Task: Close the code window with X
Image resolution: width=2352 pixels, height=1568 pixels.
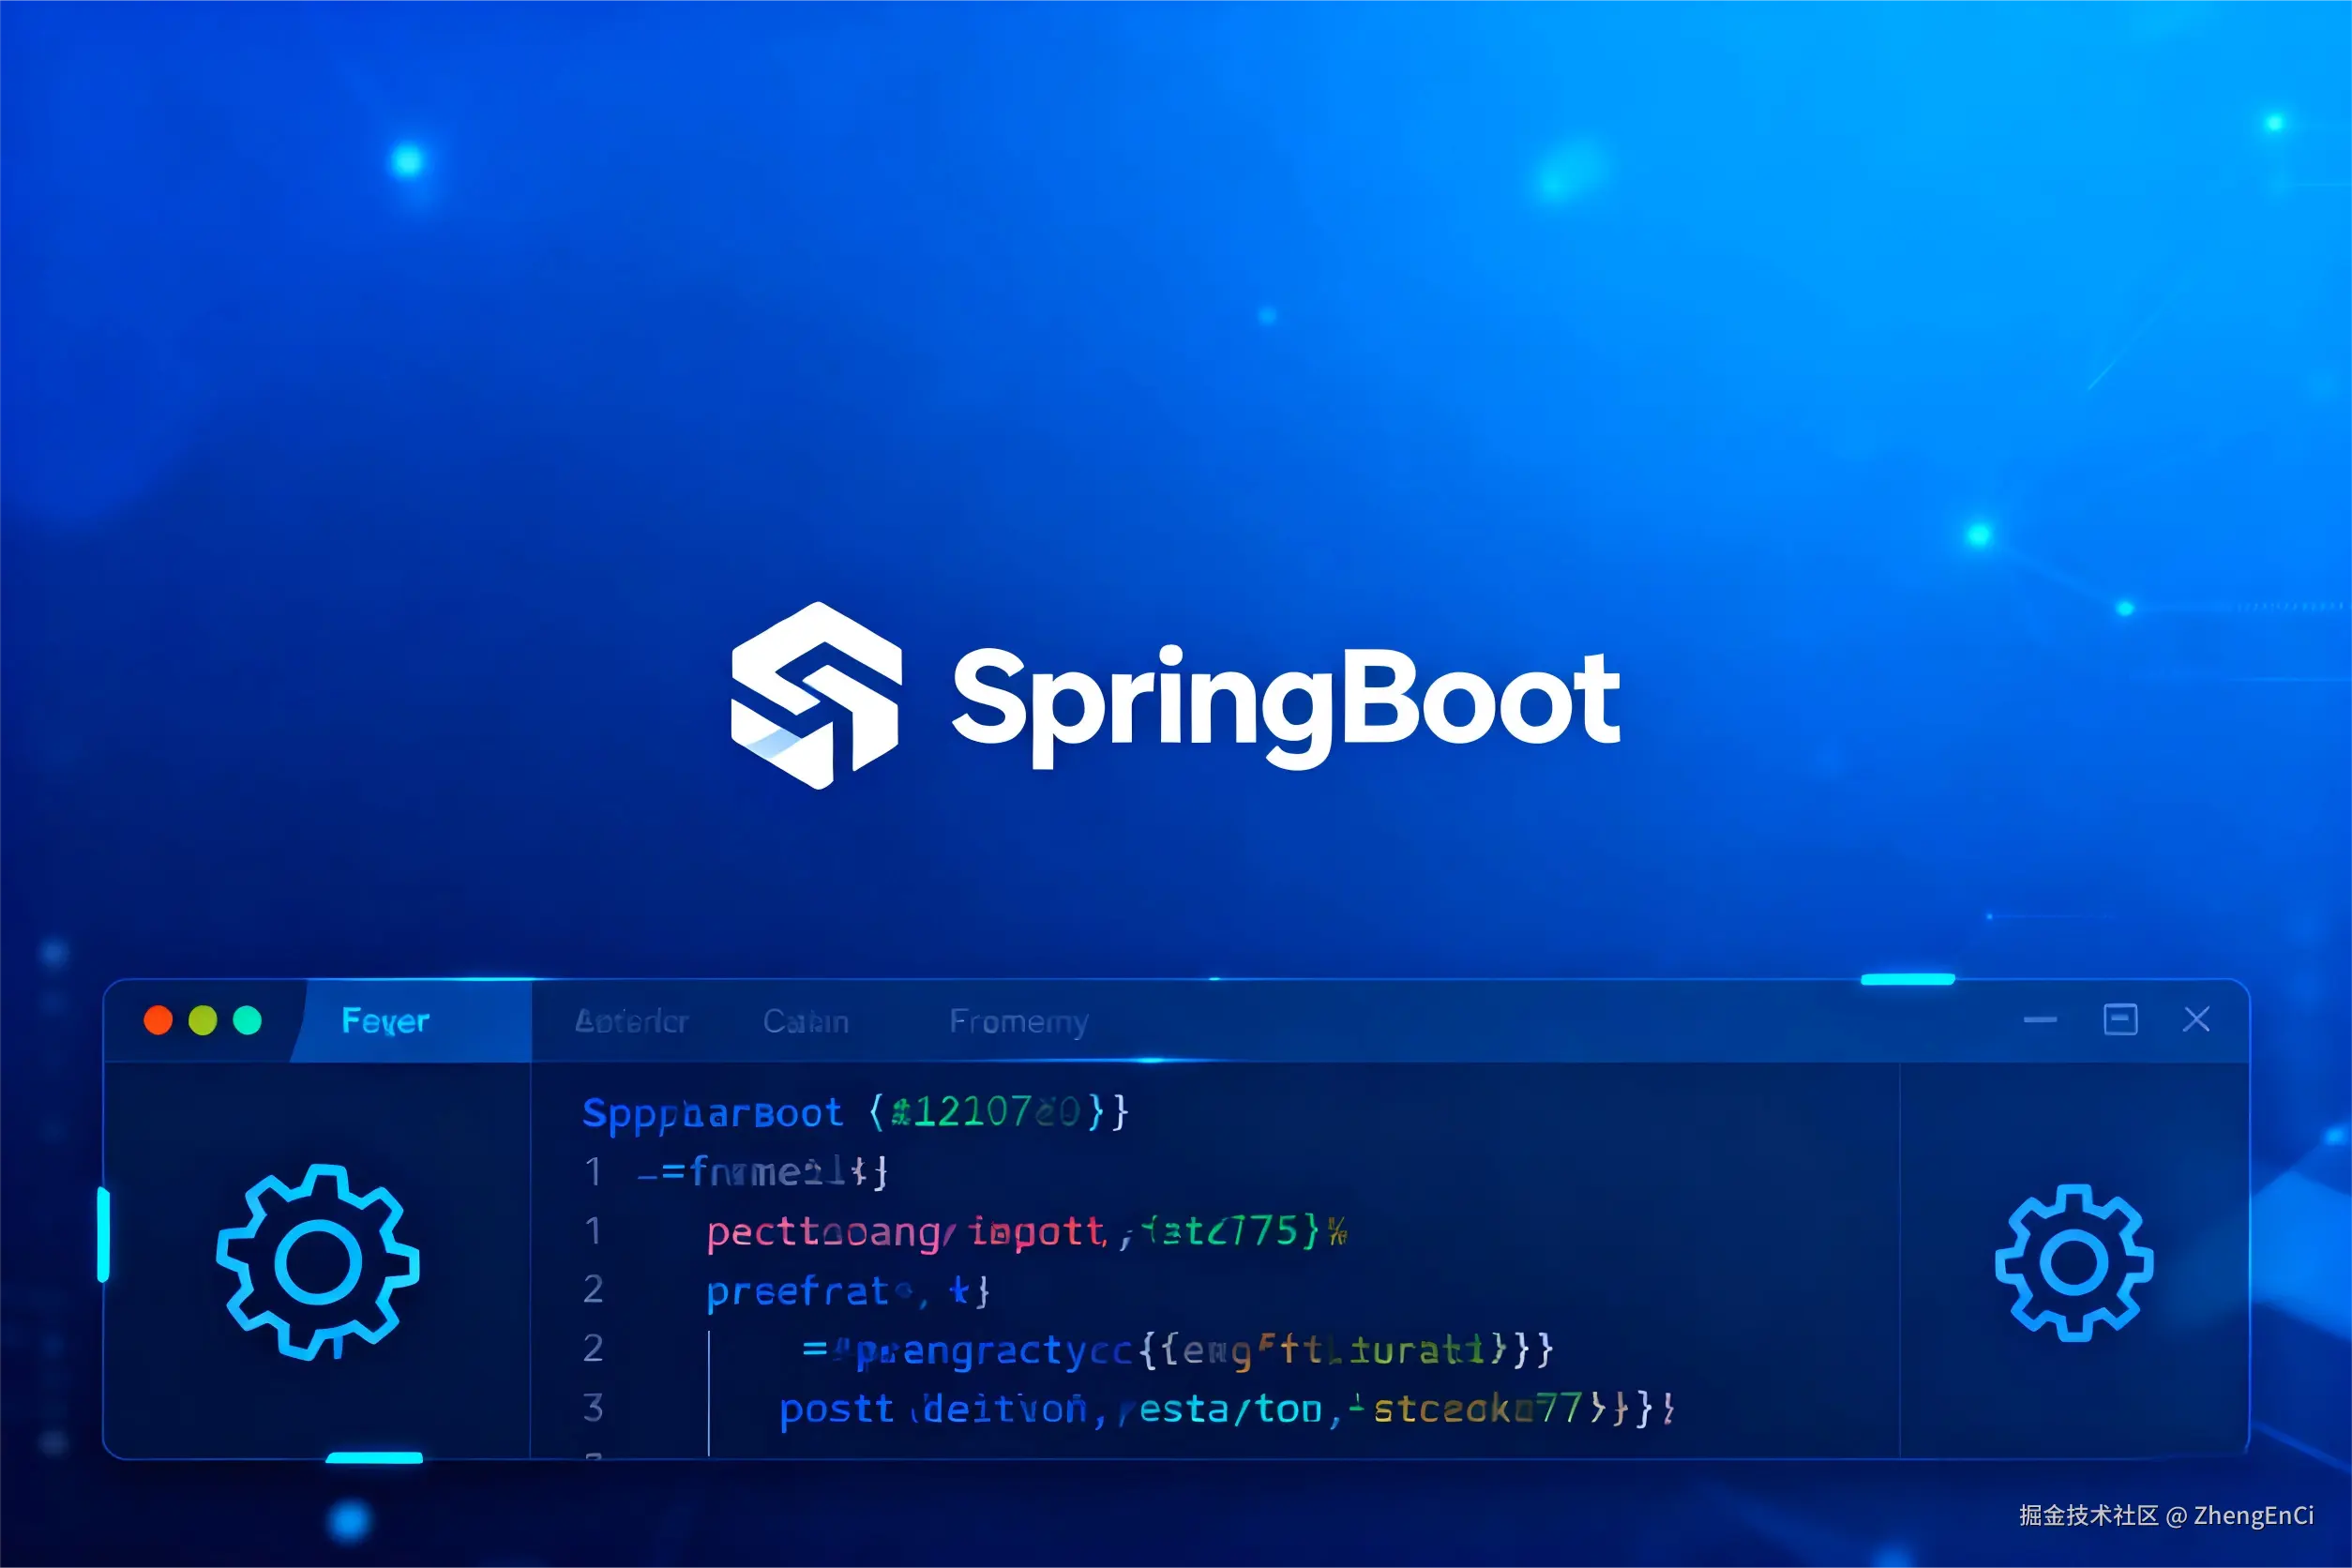Action: [2197, 1020]
